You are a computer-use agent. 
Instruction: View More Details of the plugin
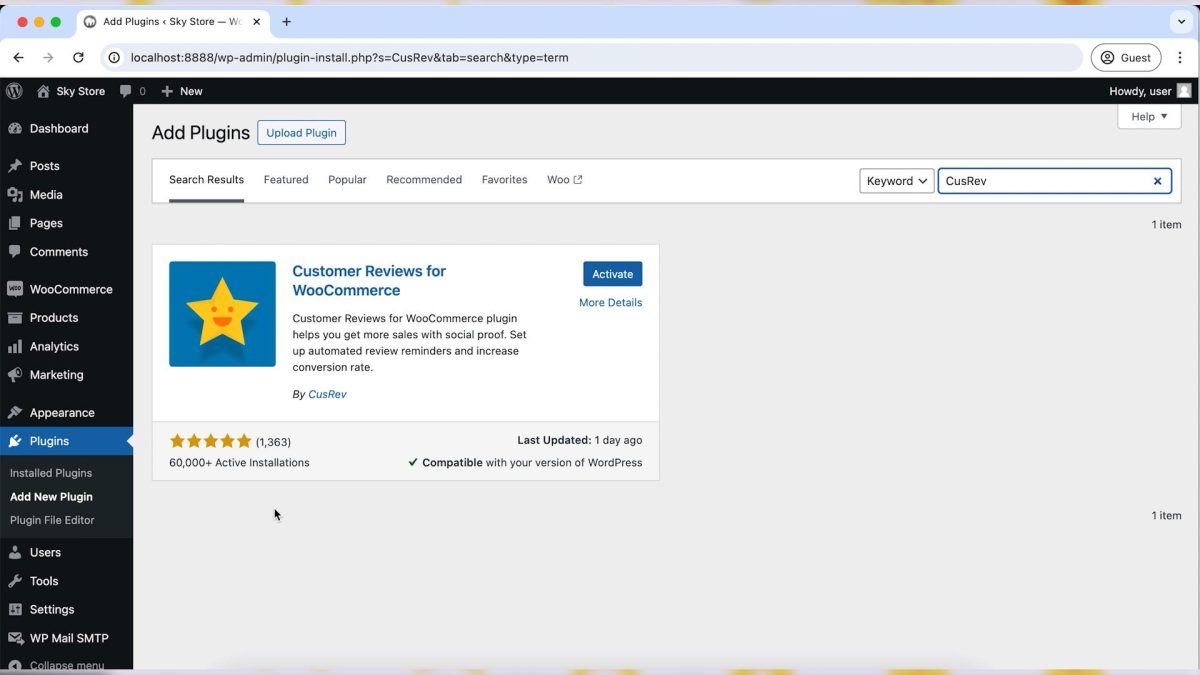pyautogui.click(x=610, y=302)
